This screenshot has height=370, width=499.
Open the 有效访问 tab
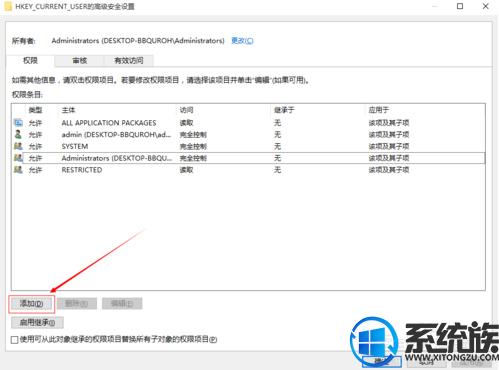click(x=129, y=61)
